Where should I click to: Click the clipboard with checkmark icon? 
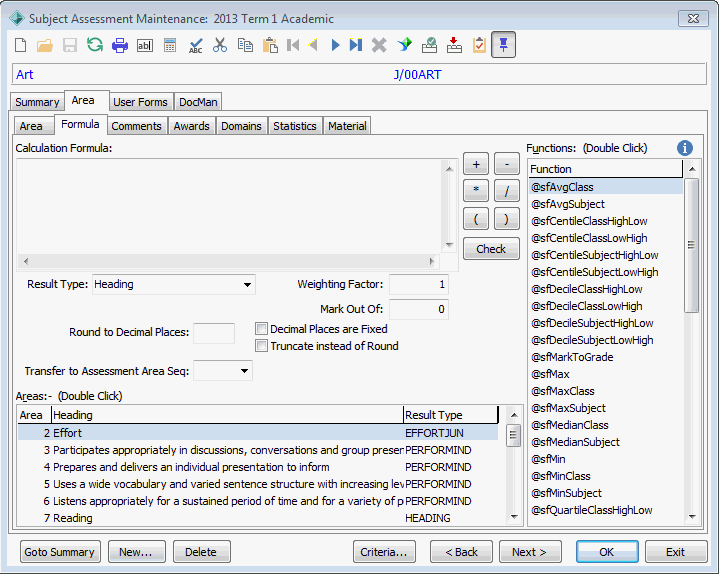click(479, 45)
